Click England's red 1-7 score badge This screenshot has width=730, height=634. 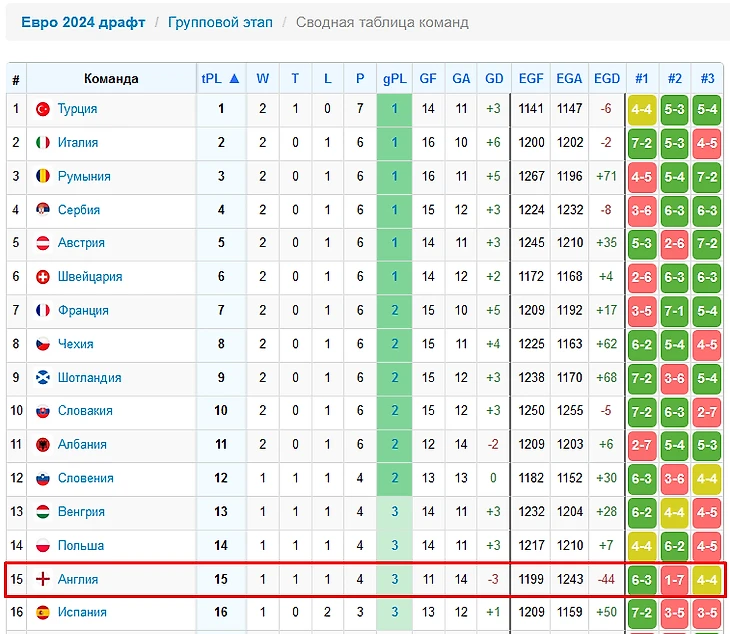click(675, 579)
